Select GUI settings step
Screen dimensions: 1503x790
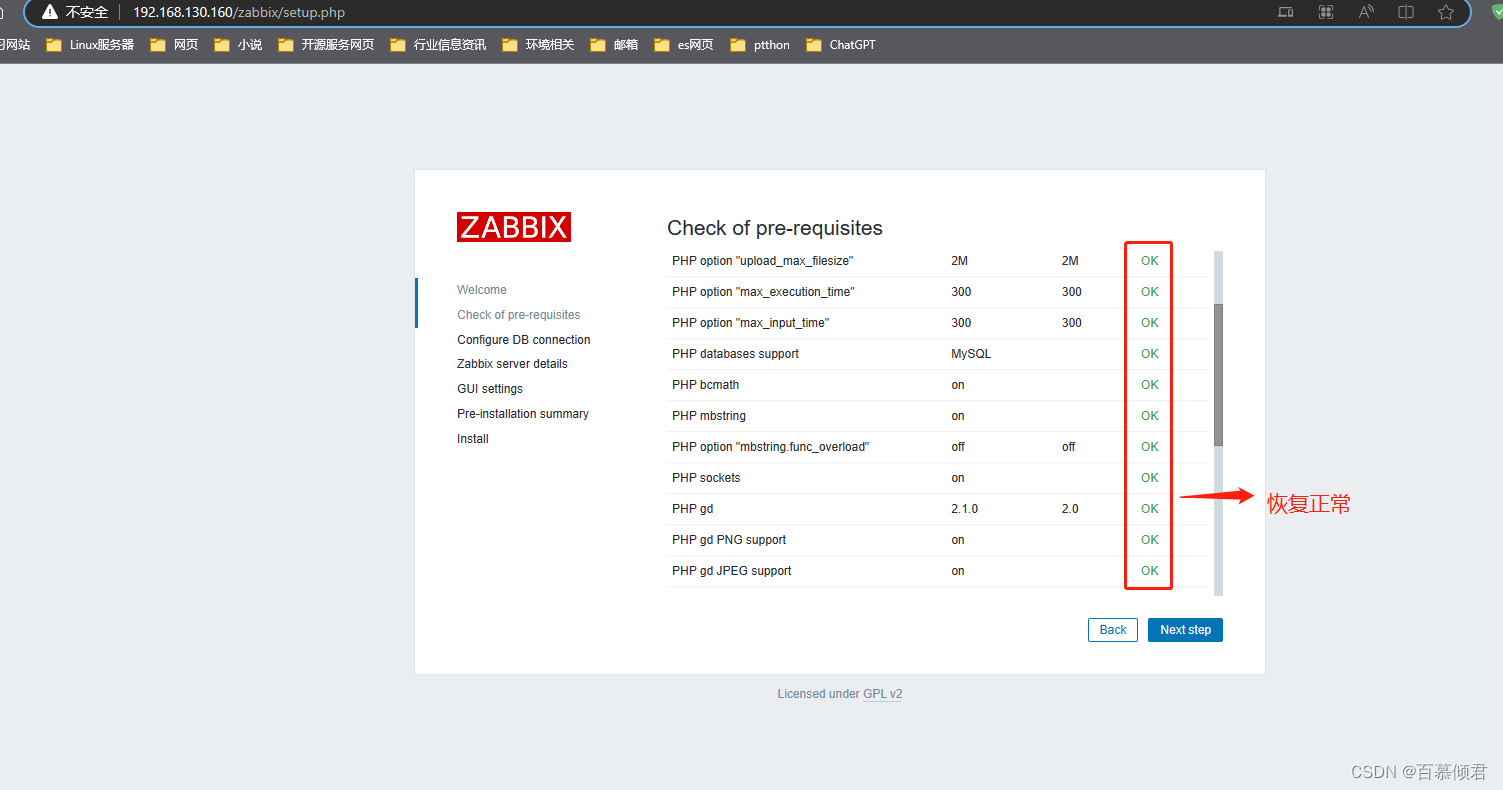(x=490, y=389)
